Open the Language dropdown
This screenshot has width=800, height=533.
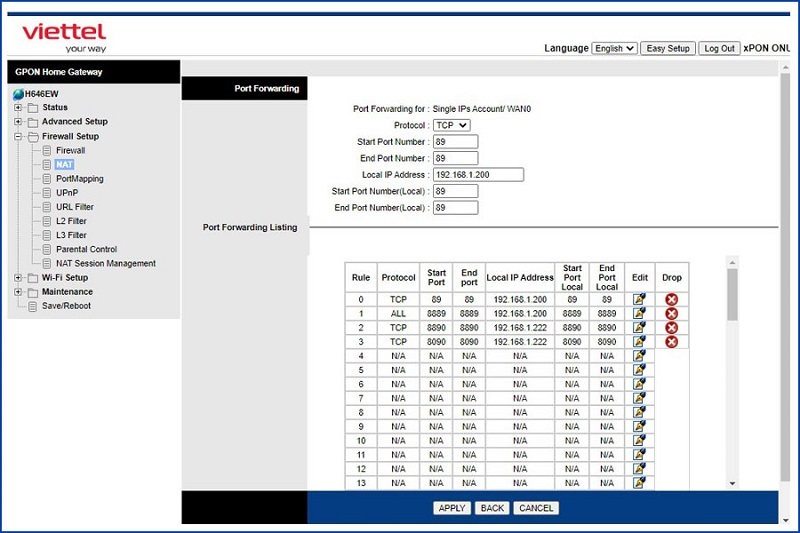tap(614, 48)
